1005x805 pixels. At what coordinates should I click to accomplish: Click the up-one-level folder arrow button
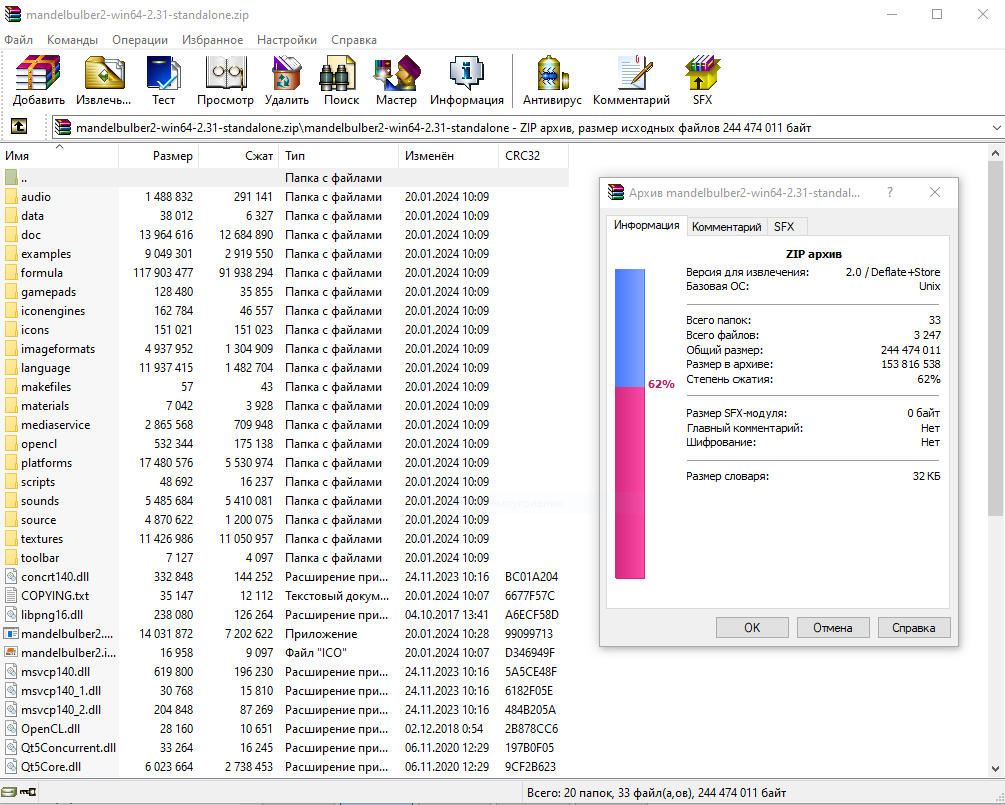(18, 127)
